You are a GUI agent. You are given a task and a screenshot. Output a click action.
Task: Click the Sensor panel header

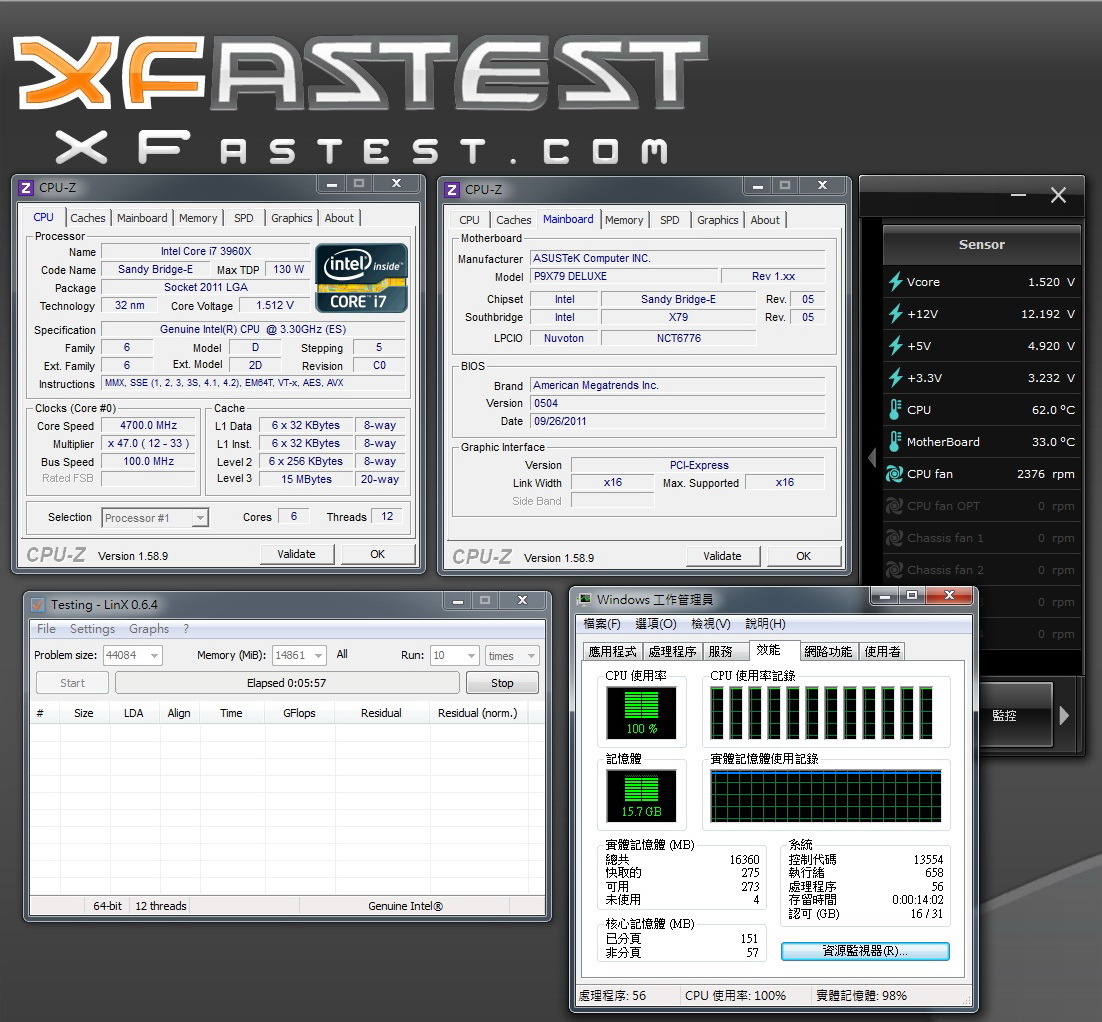pyautogui.click(x=982, y=245)
